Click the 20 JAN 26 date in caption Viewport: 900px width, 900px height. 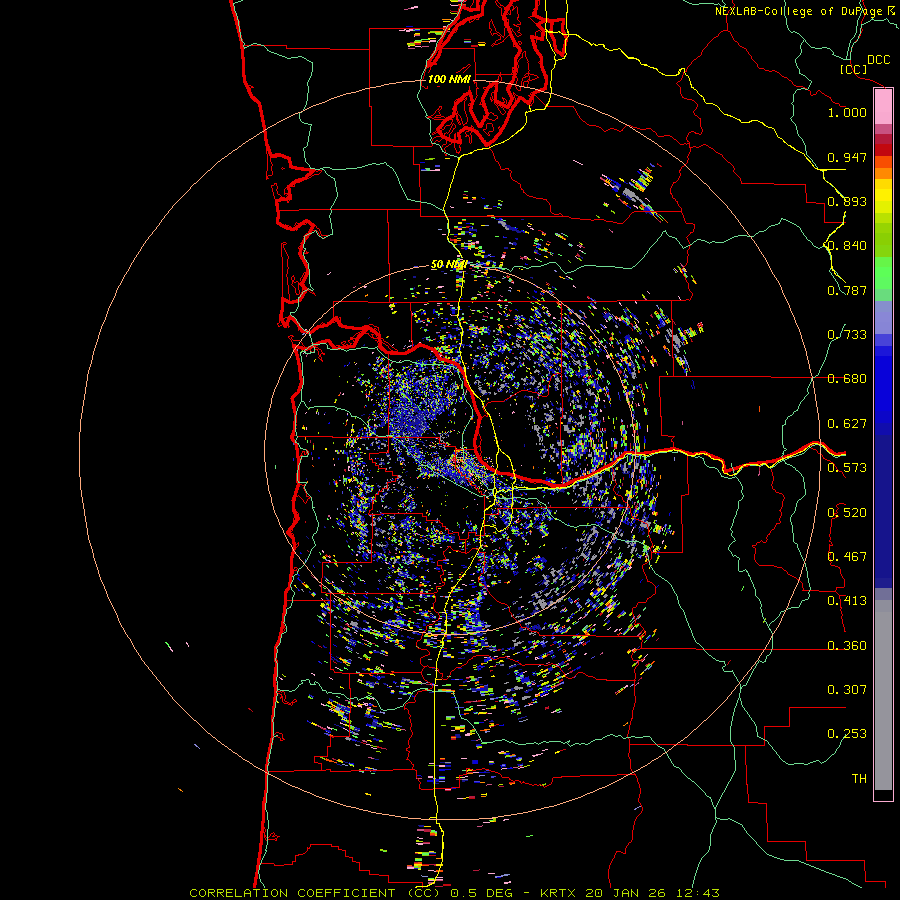tap(628, 893)
